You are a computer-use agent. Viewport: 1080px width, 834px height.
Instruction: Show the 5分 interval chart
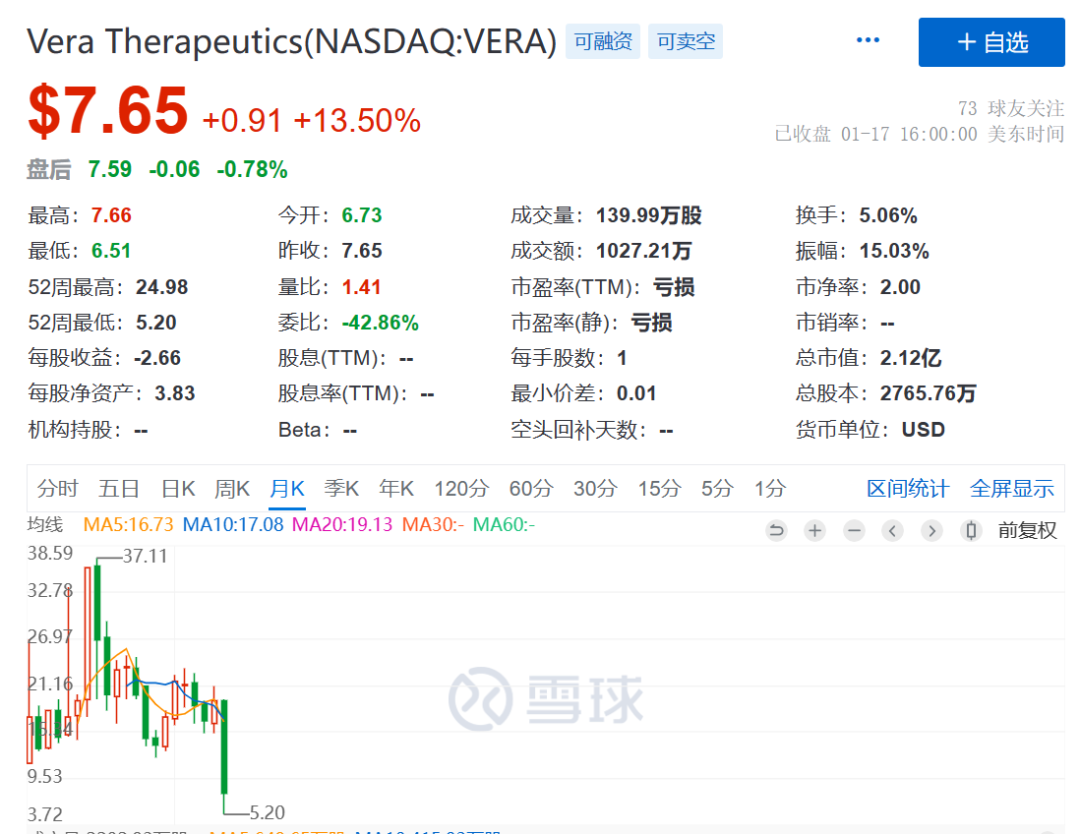click(717, 489)
